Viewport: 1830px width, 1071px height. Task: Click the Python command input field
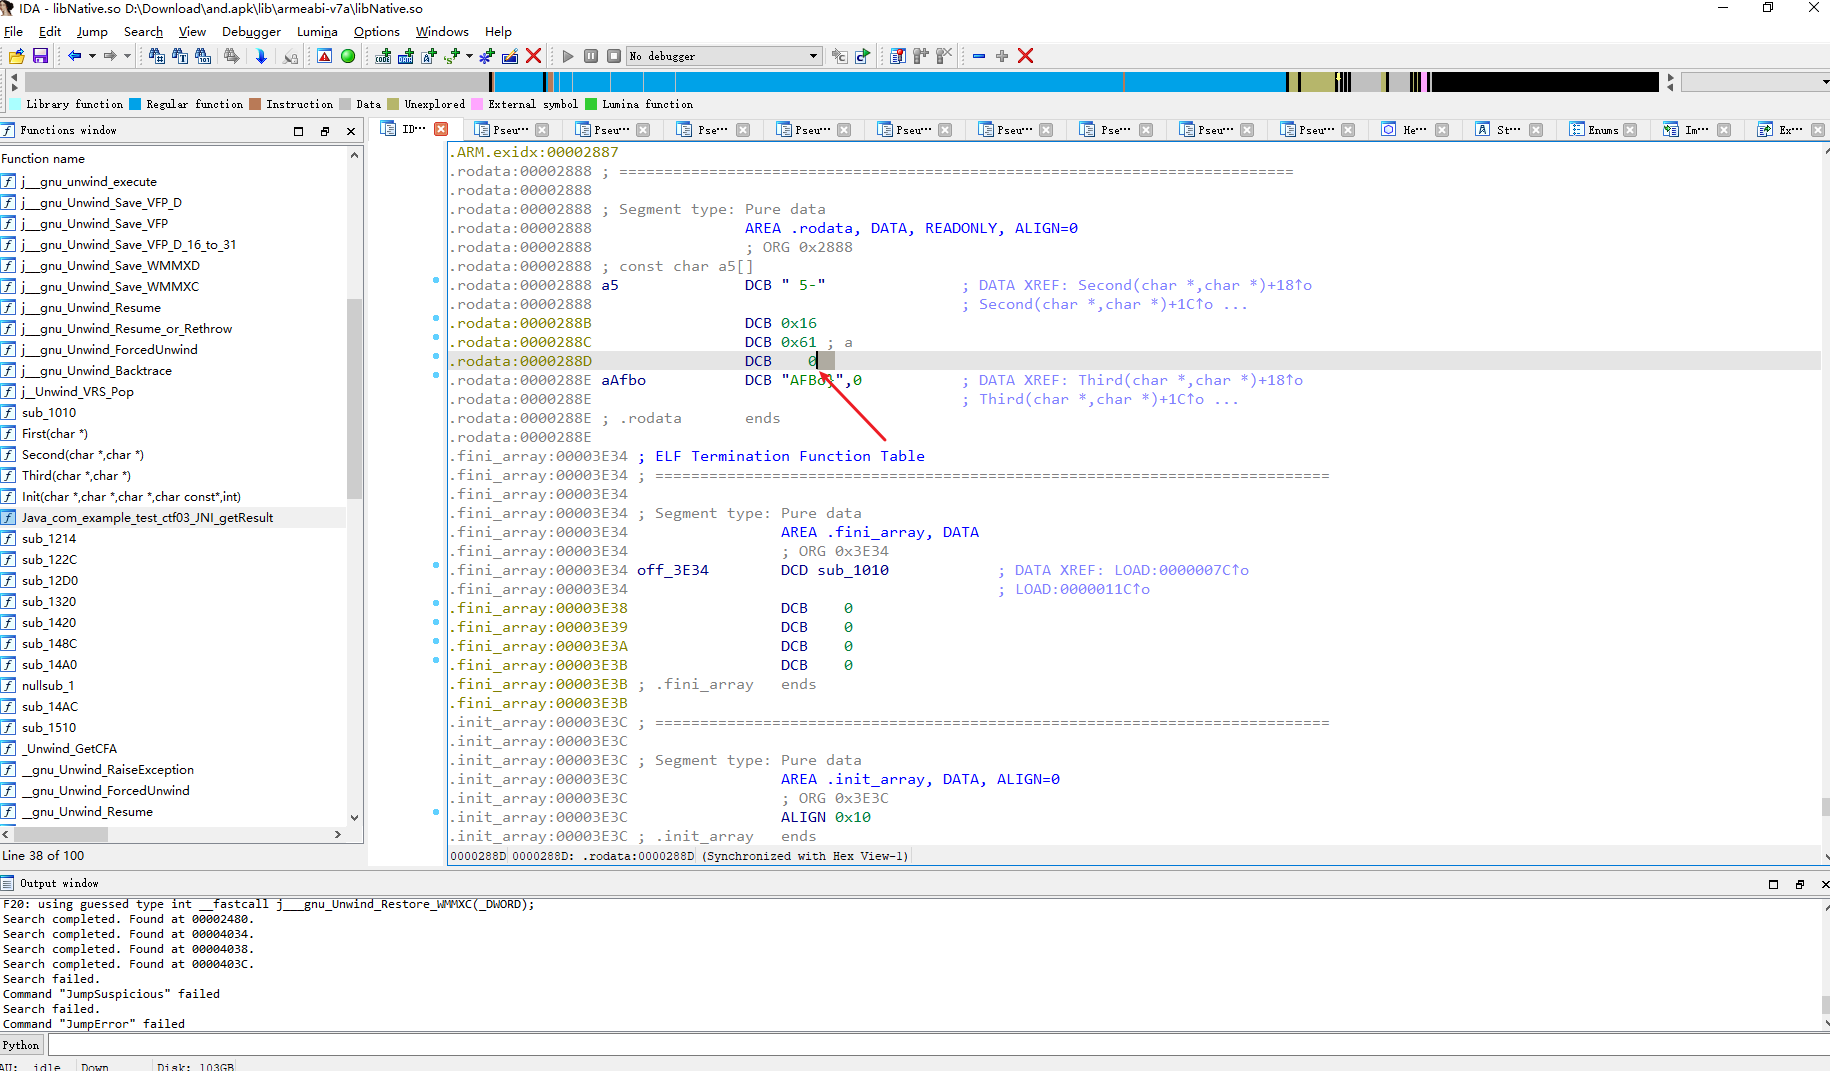[937, 1045]
